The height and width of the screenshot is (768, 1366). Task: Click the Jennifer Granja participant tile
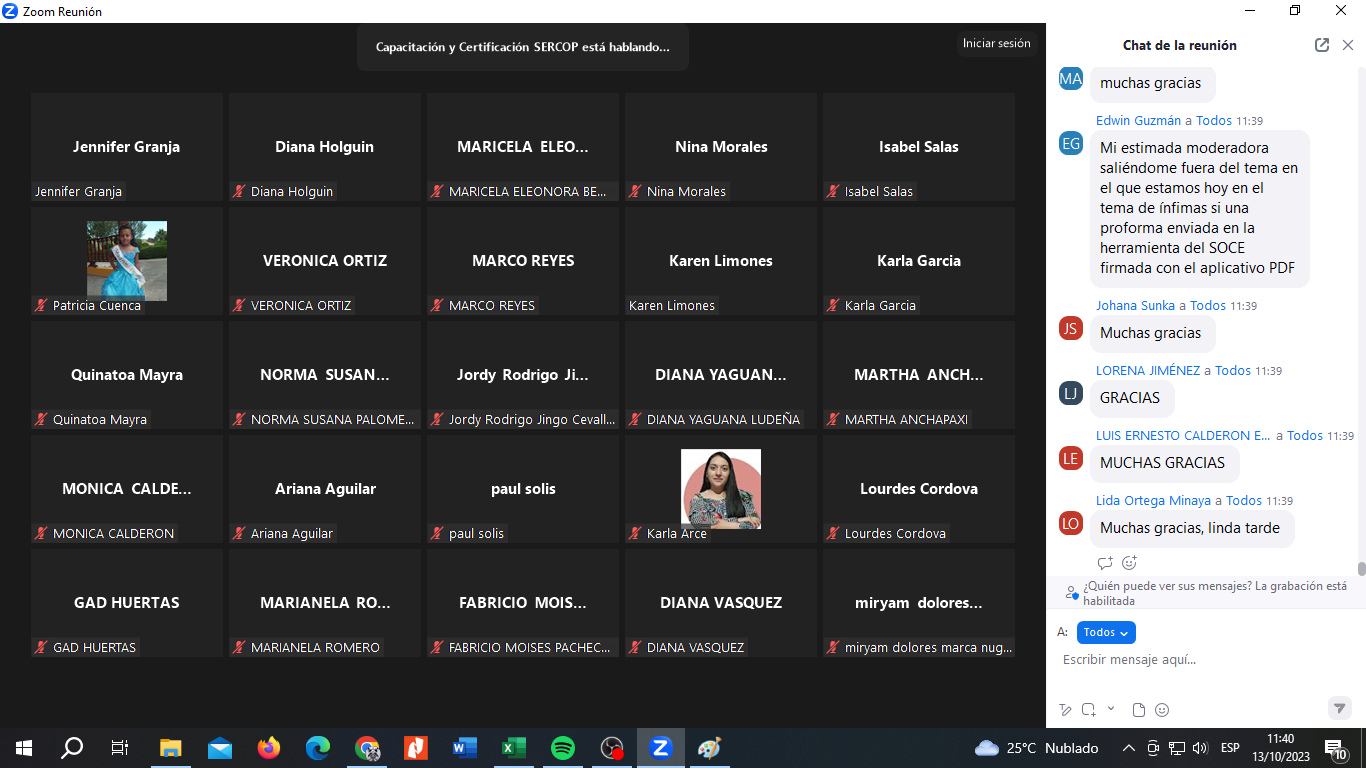(127, 147)
